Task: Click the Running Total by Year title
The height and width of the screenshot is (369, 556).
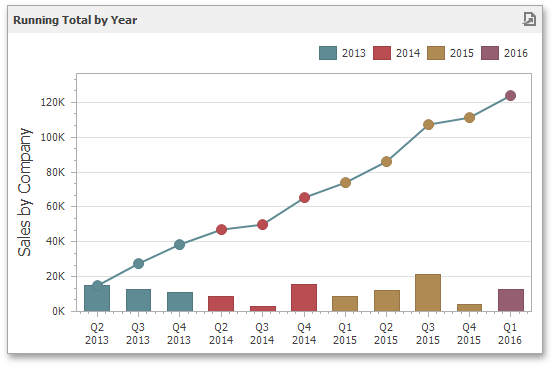Action: [75, 20]
